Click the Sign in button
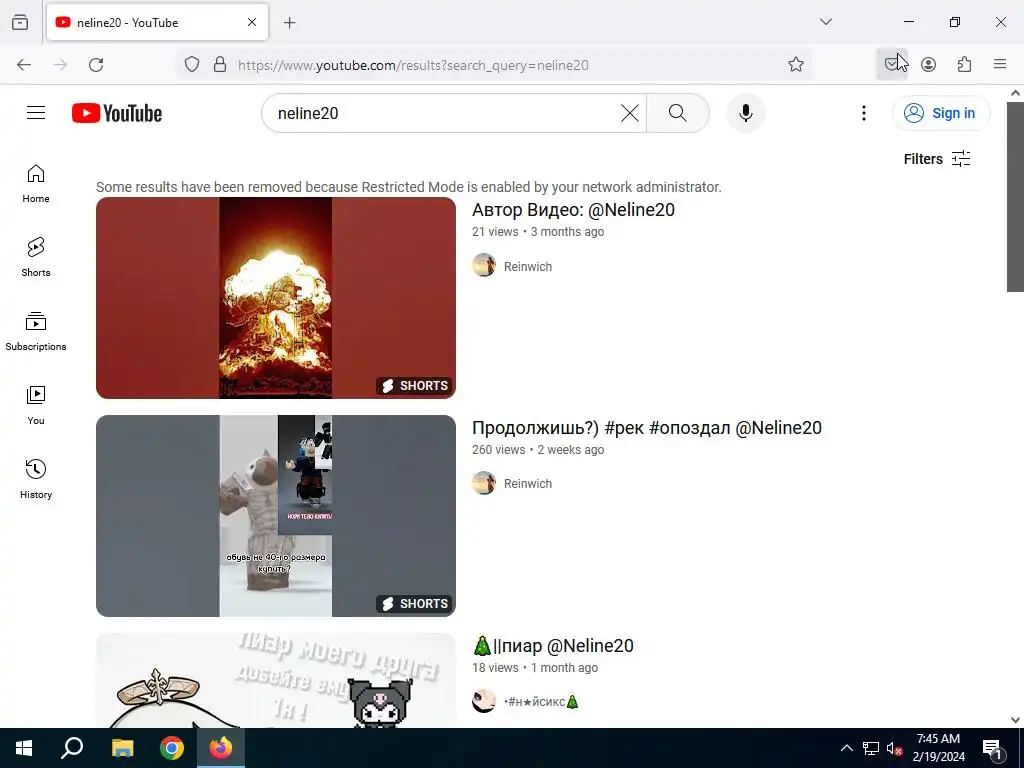Screen dimensions: 1024x768 pos(941,113)
